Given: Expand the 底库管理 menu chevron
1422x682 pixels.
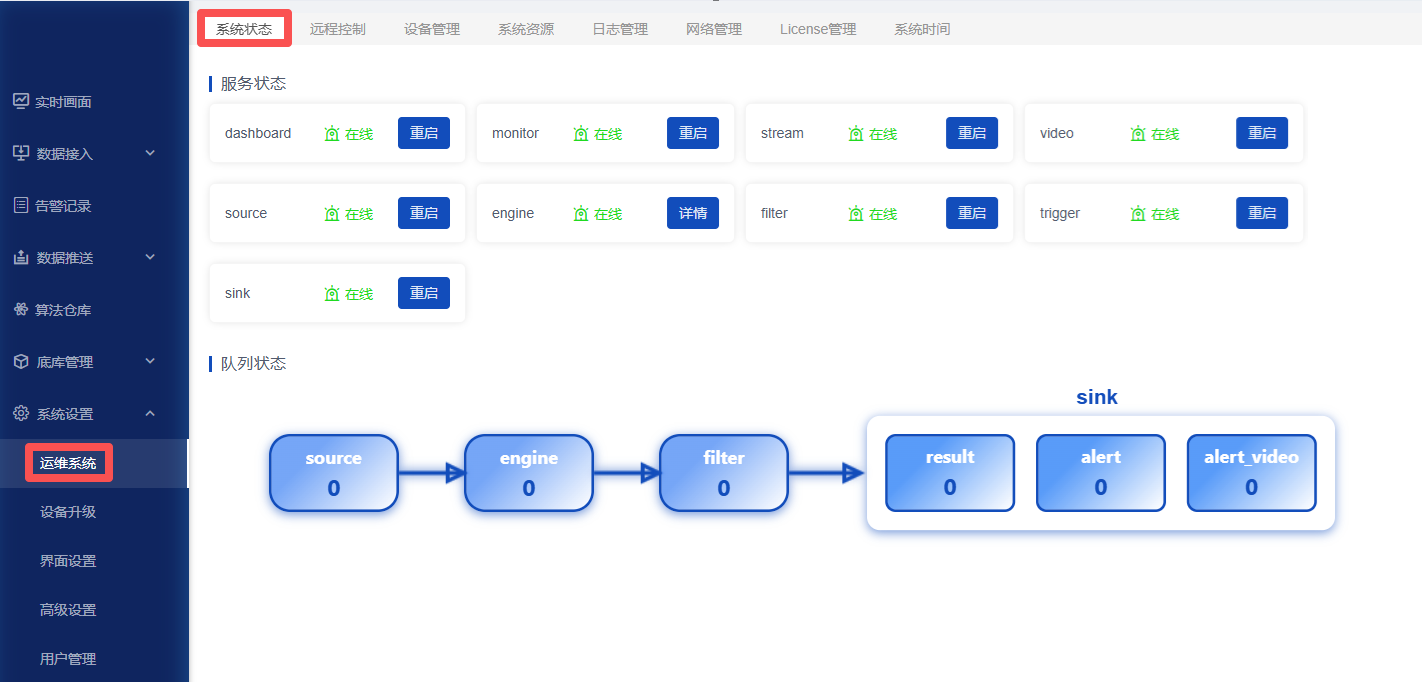Looking at the screenshot, I should pyautogui.click(x=150, y=361).
